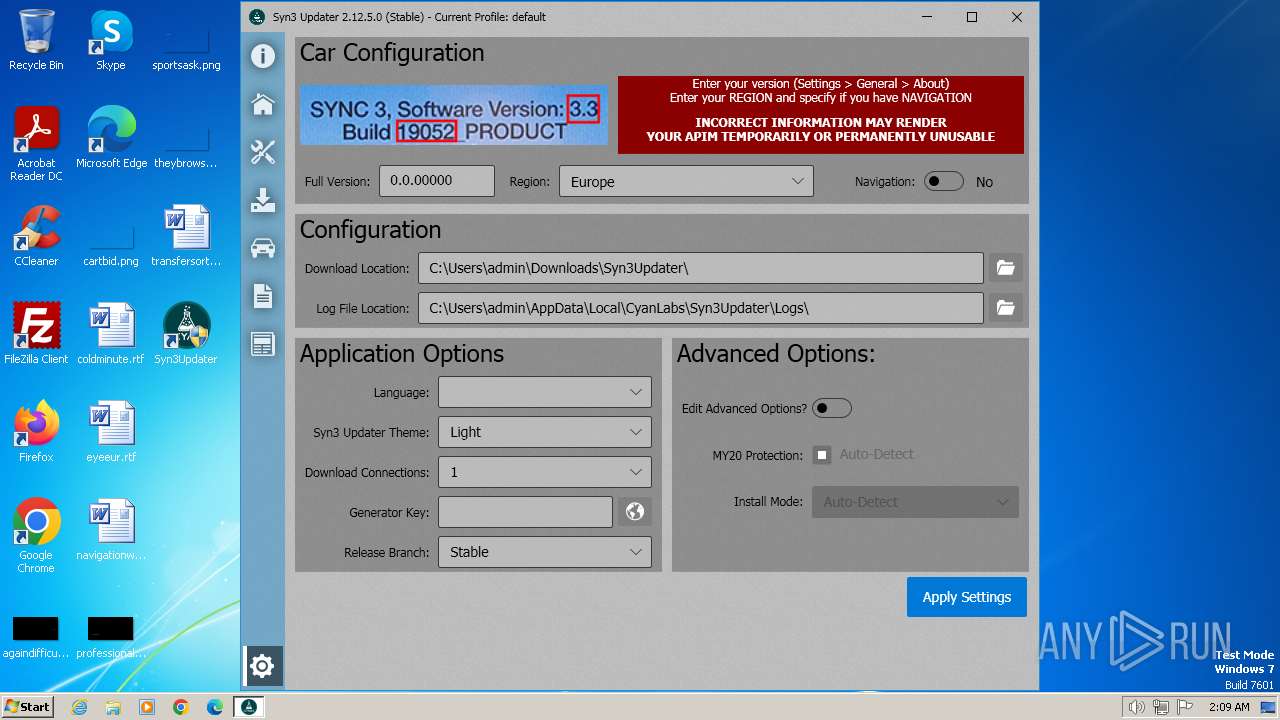This screenshot has width=1280, height=720.
Task: Go to Home via house icon
Action: [x=263, y=104]
